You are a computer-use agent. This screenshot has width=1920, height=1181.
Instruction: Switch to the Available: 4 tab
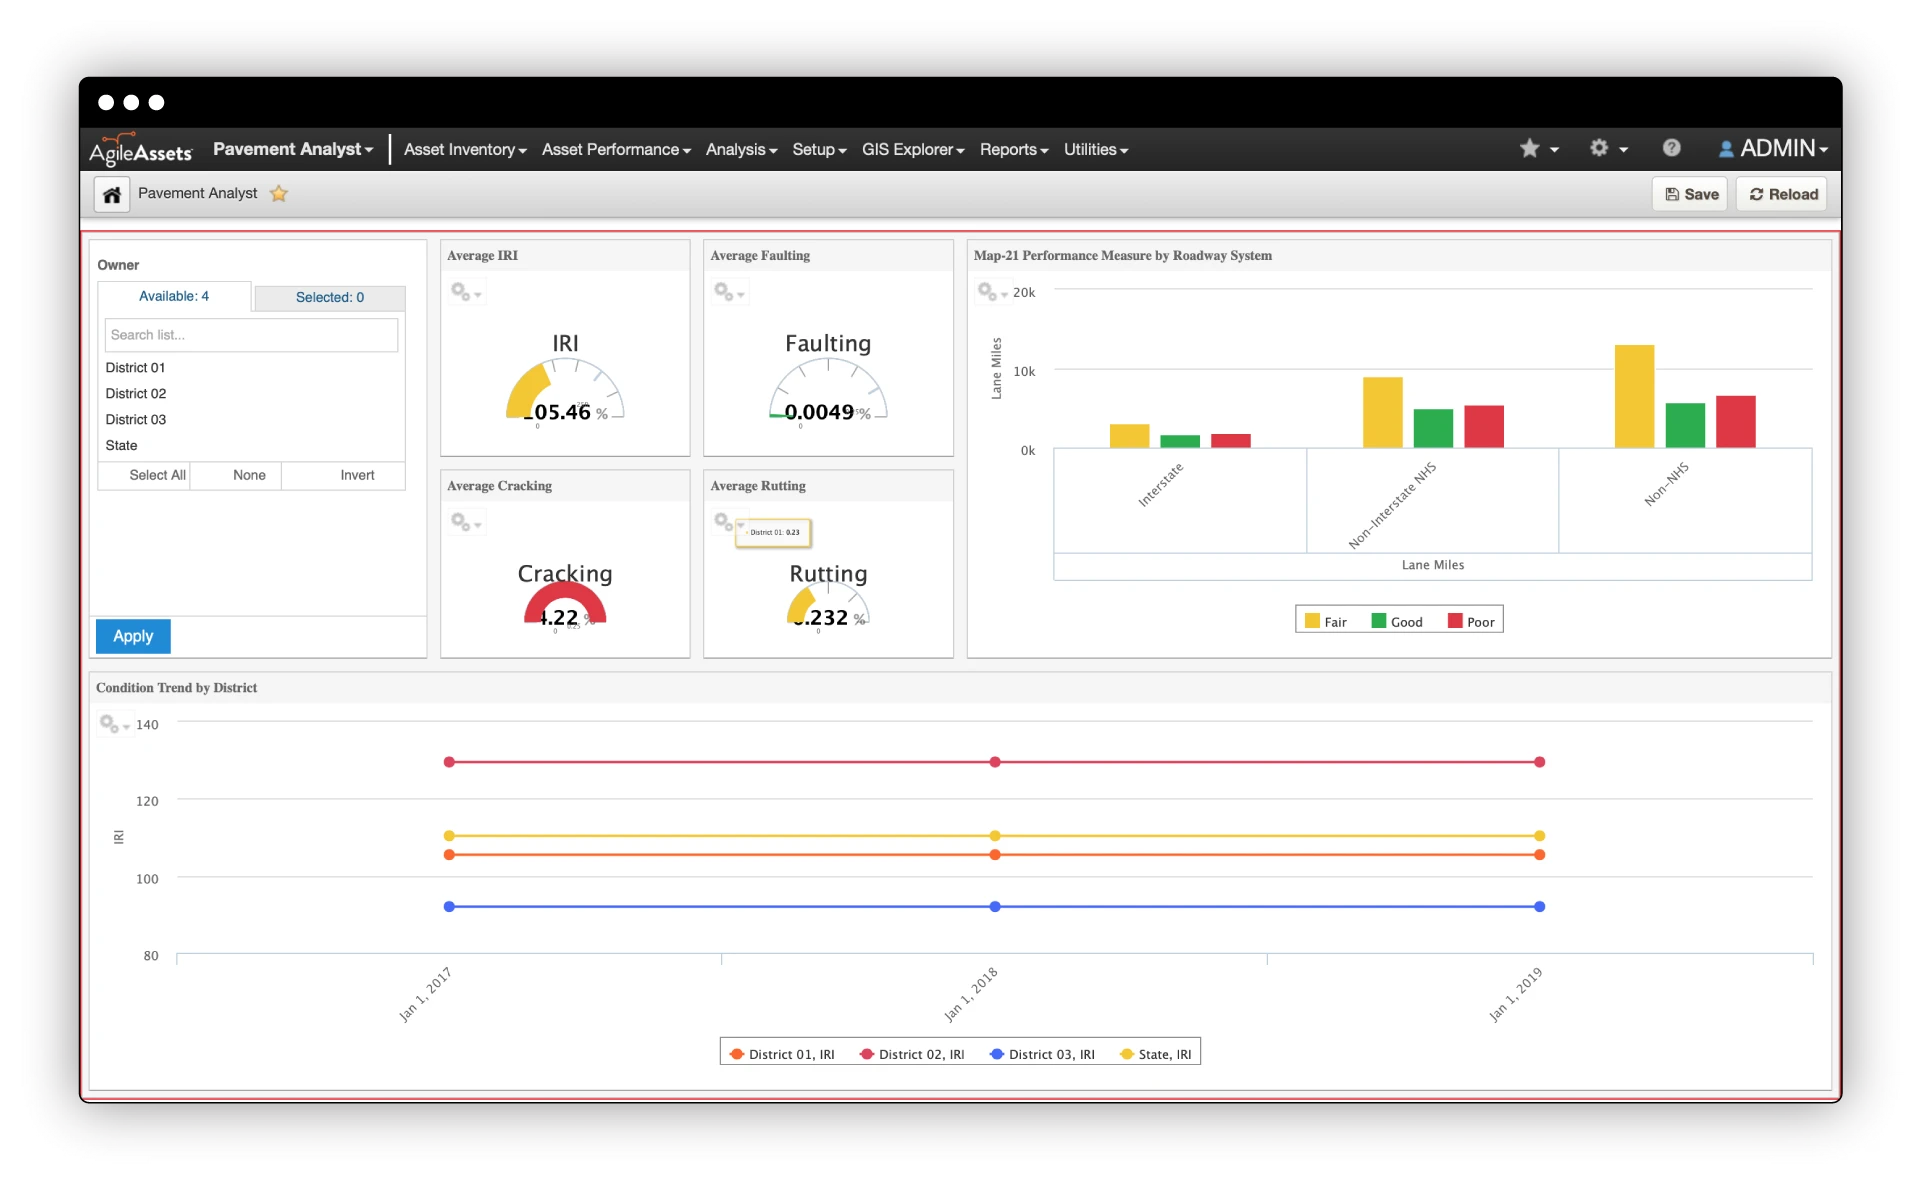click(x=174, y=296)
